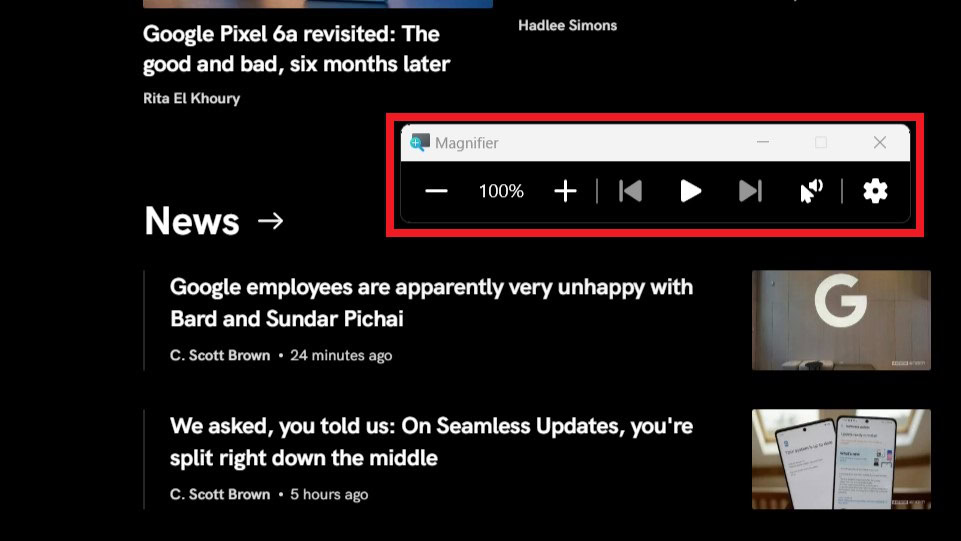Screen dimensions: 961x541
Task: Click the Magnifier title text
Action: coord(466,143)
